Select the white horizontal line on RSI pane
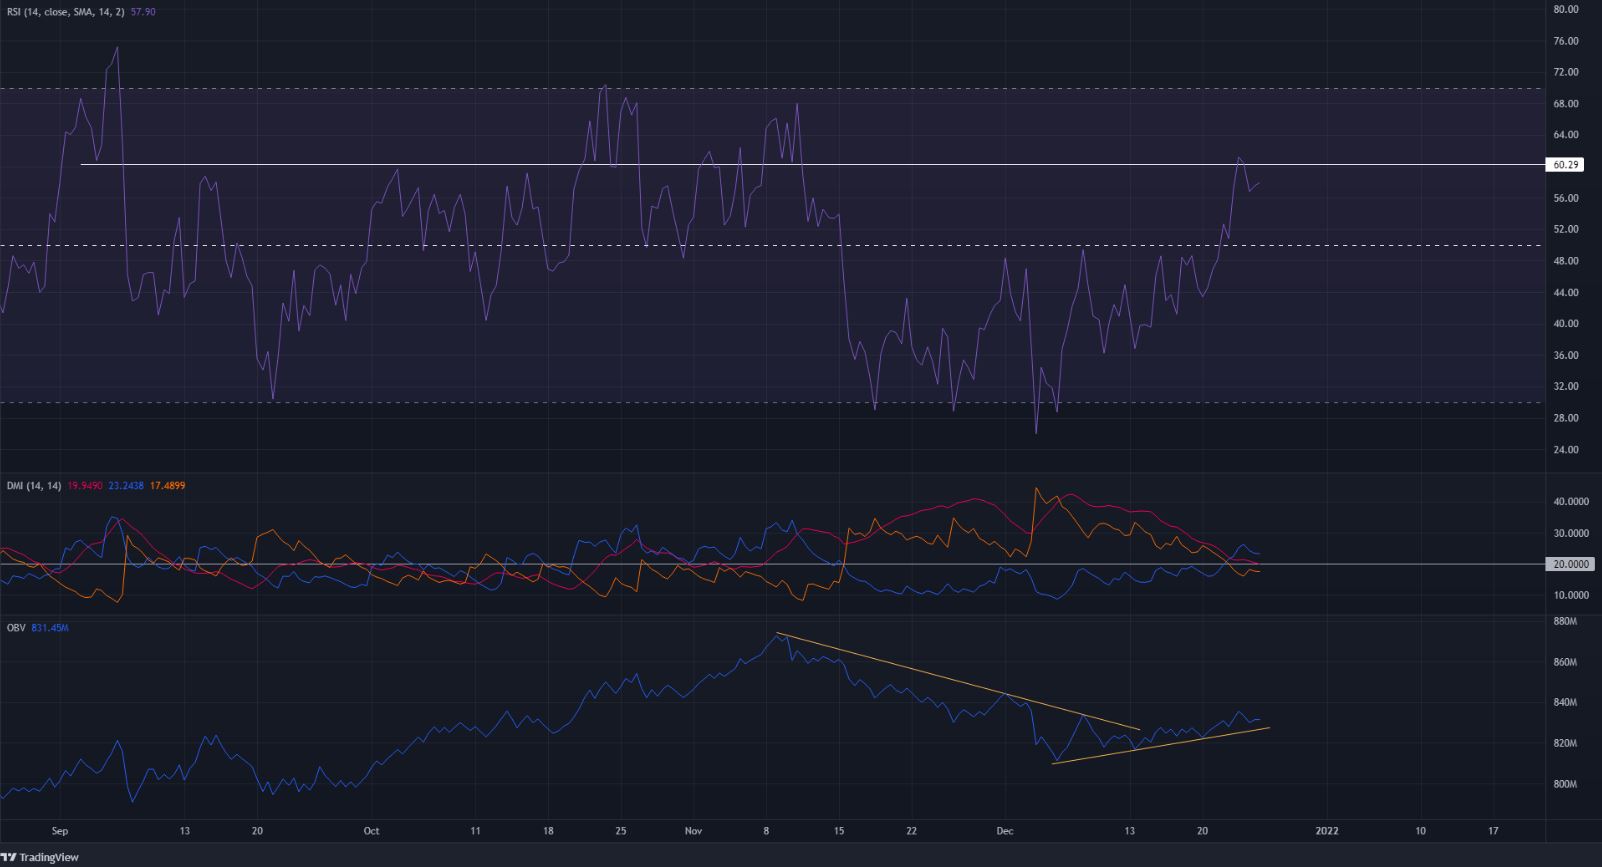Screen dimensions: 1602x867 tap(812, 164)
